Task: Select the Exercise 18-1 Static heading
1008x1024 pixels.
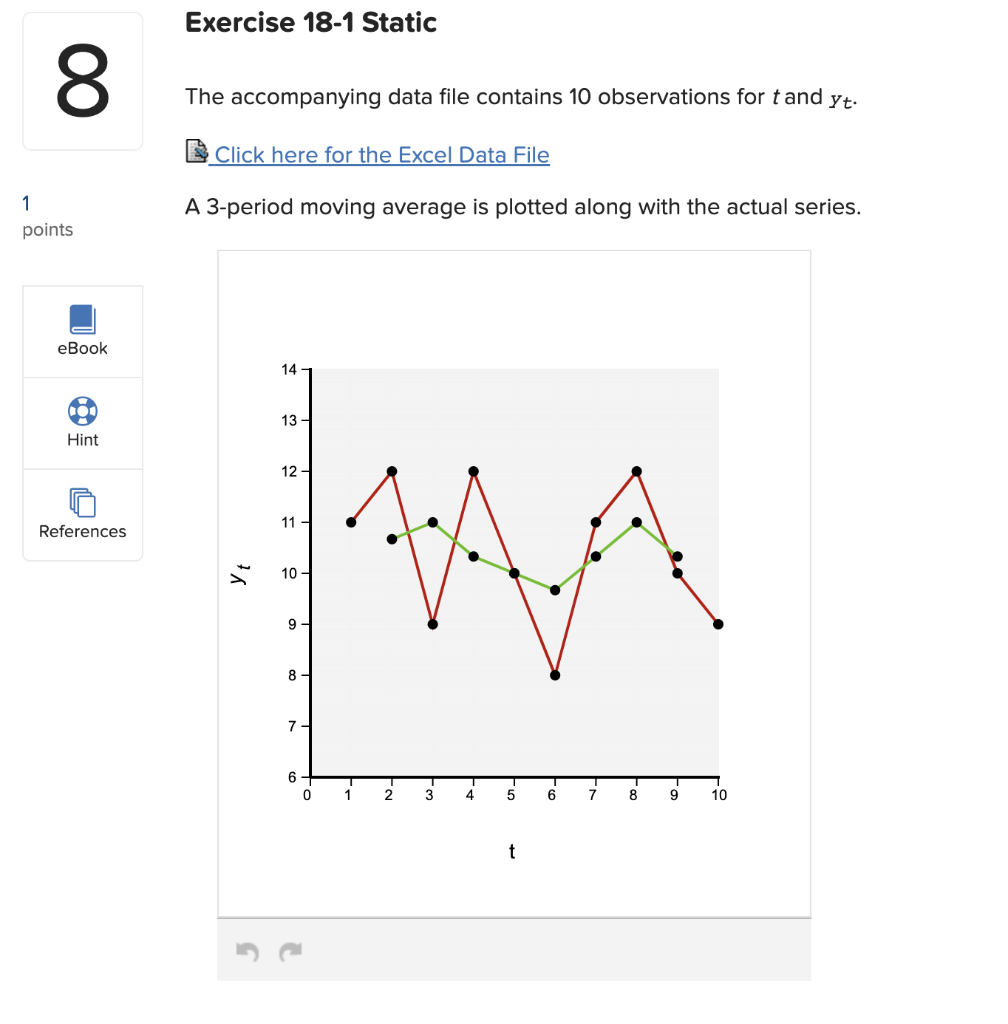Action: coord(310,22)
